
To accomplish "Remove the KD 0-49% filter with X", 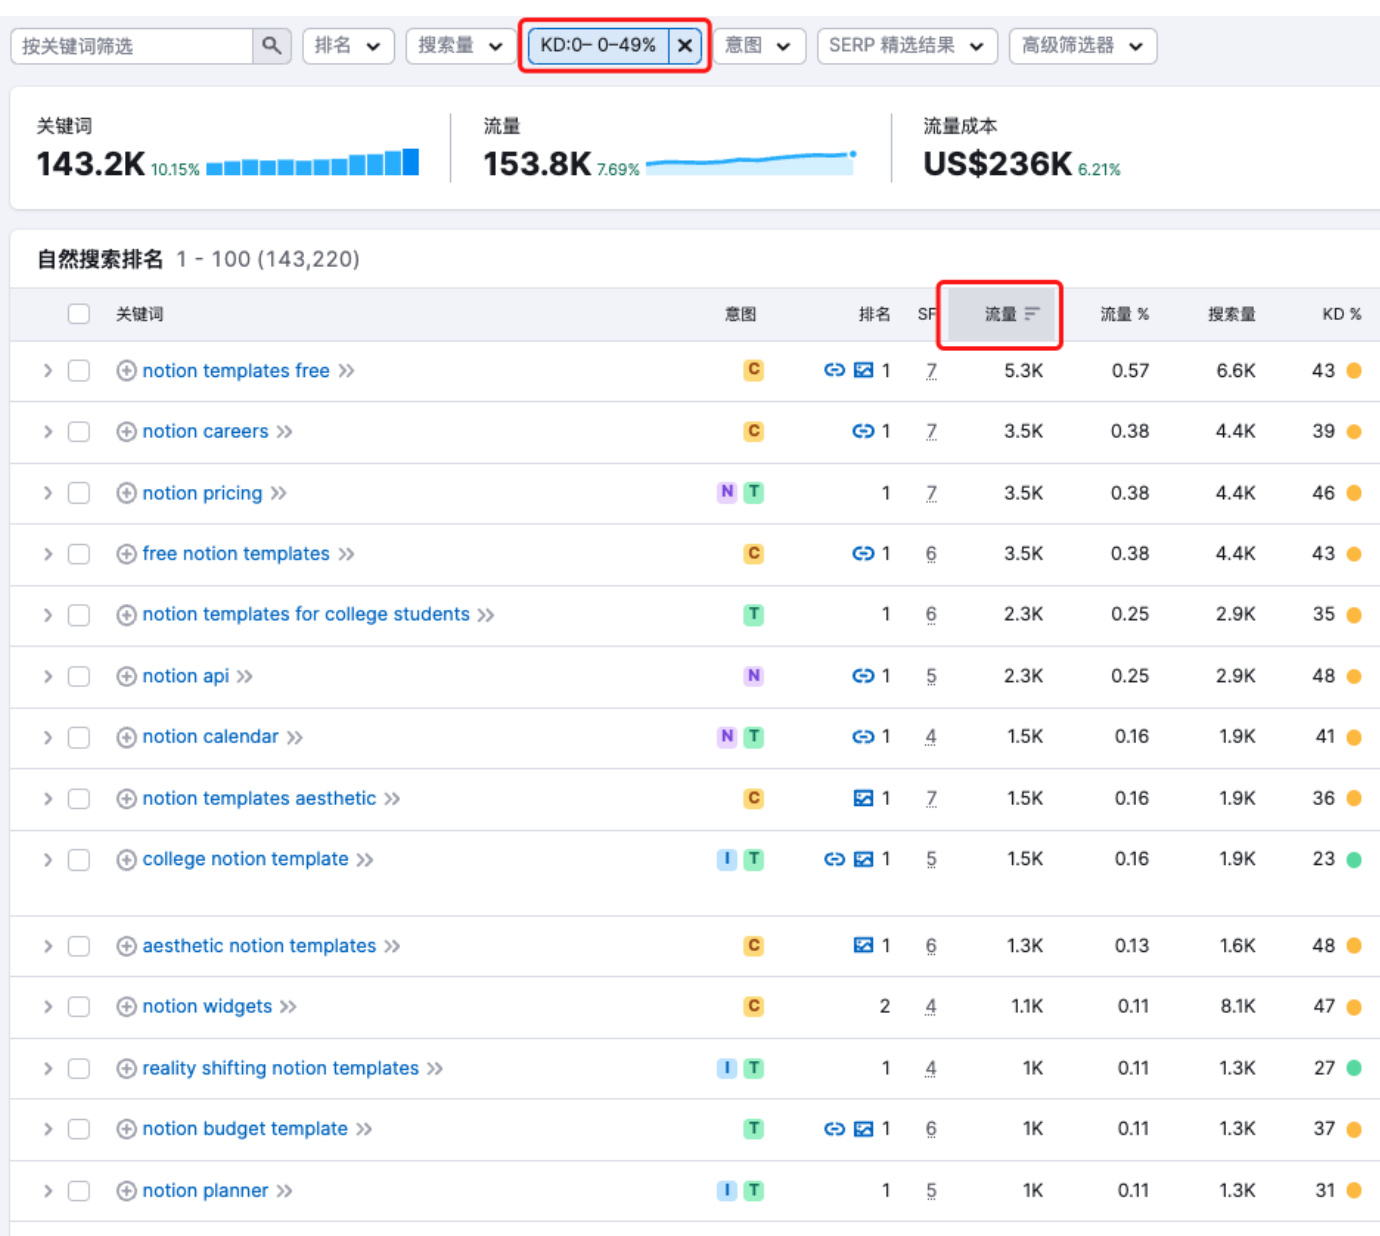I will pyautogui.click(x=685, y=46).
